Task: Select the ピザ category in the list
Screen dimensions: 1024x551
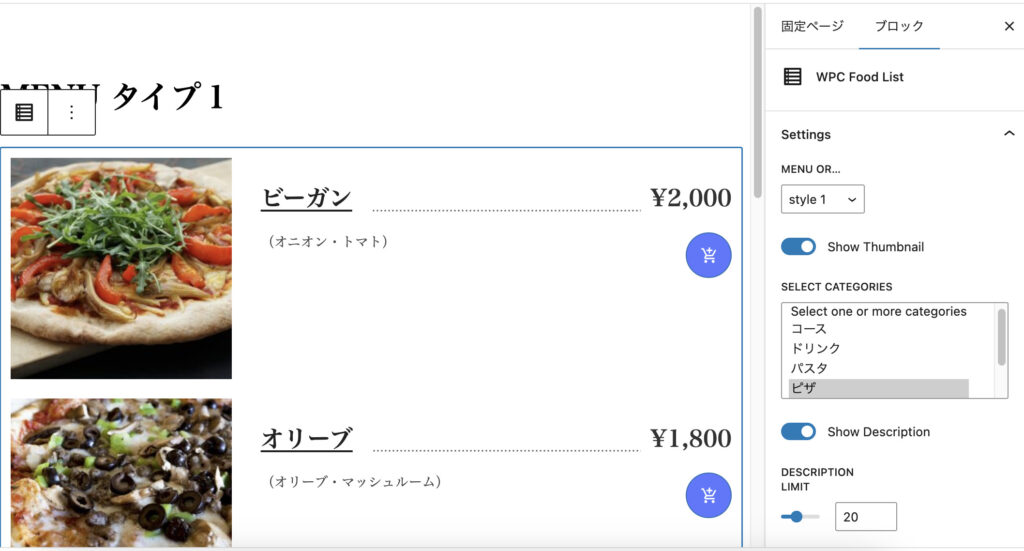Action: [x=878, y=388]
